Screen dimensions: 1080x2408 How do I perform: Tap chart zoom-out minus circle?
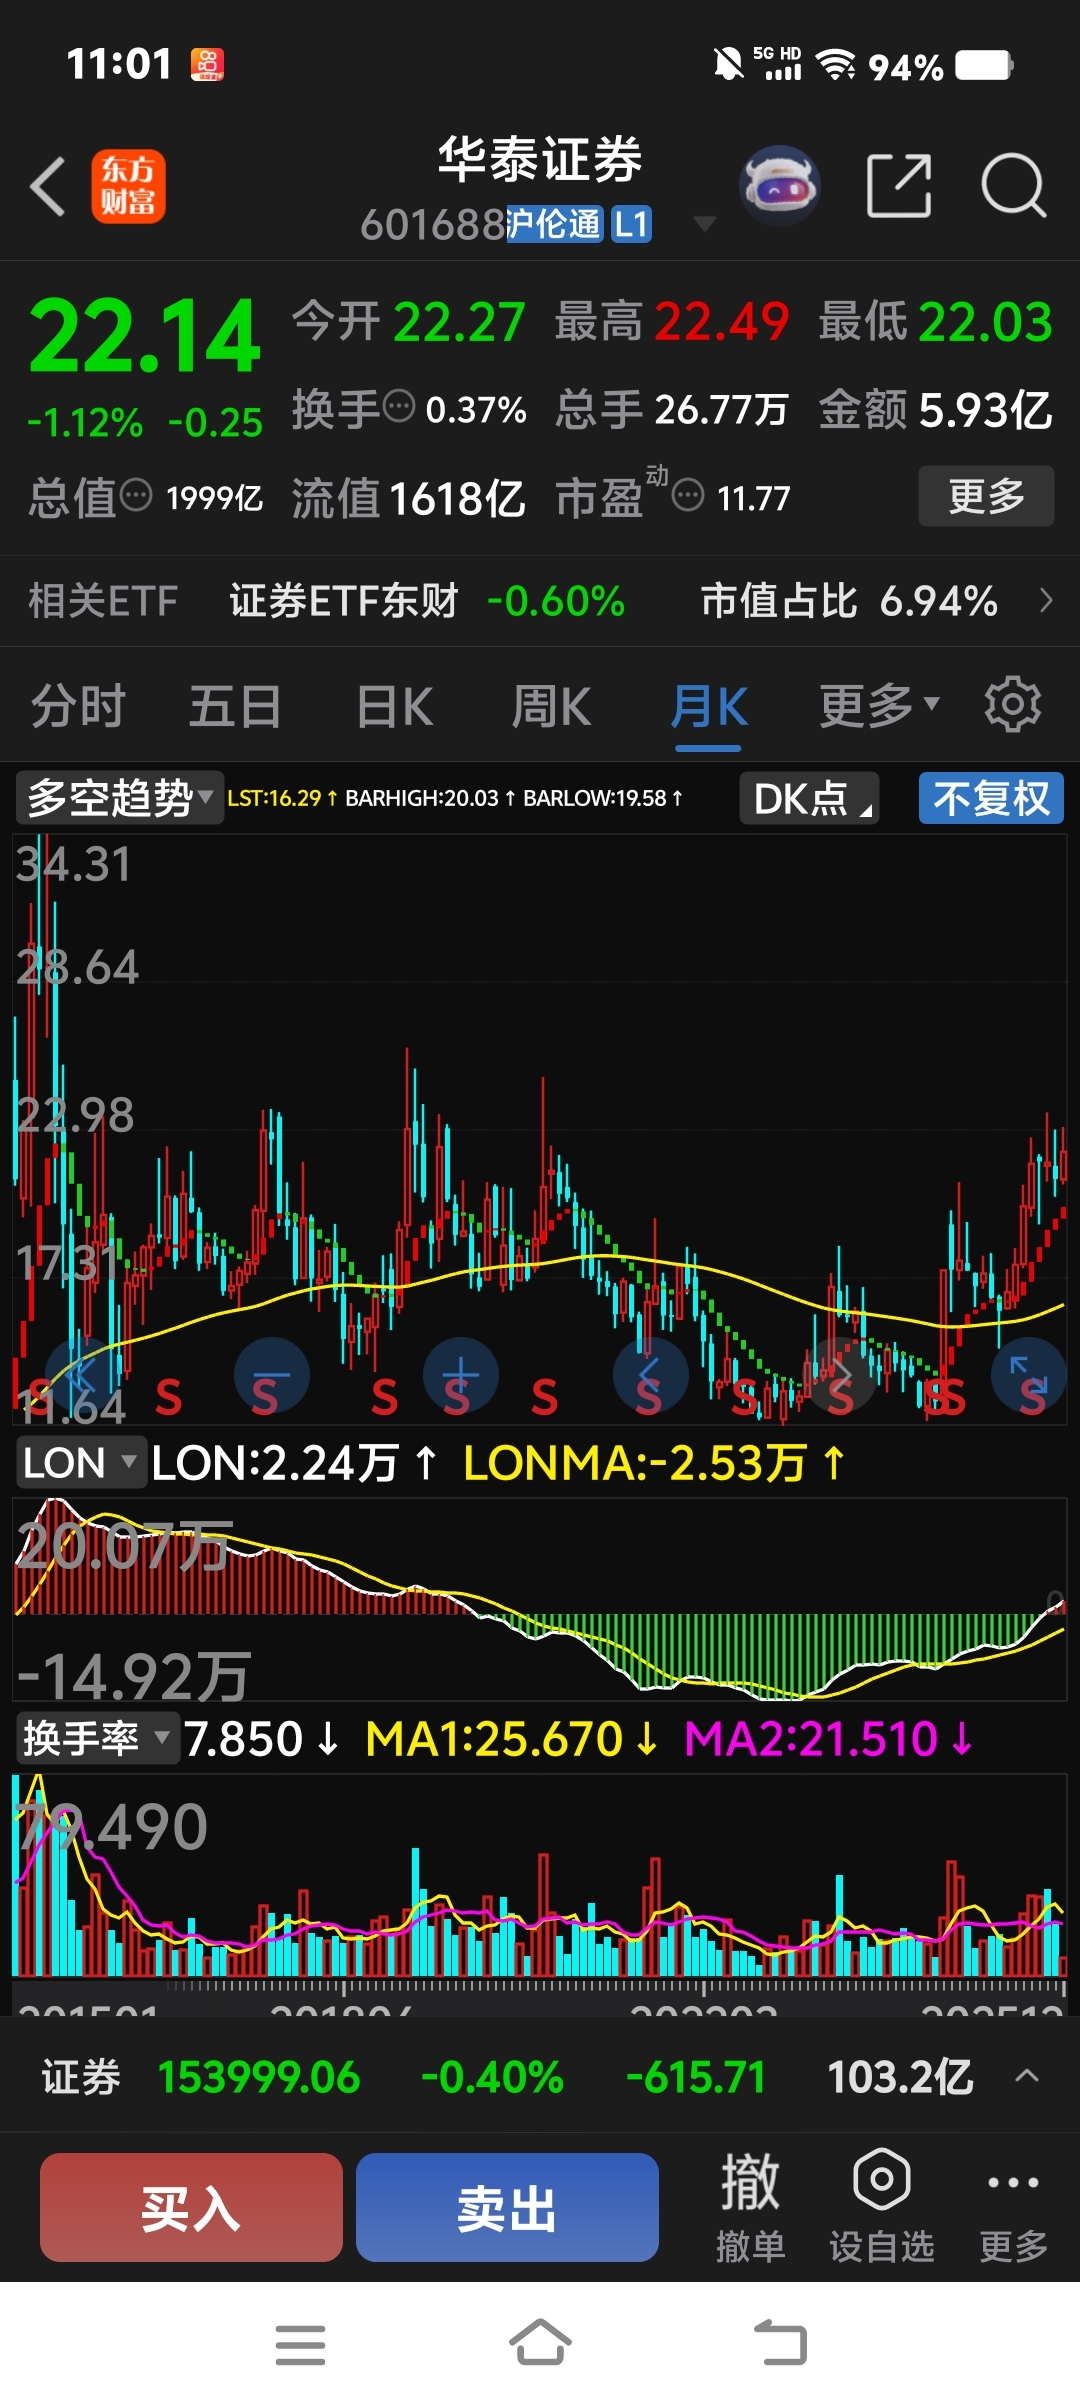(x=272, y=1375)
